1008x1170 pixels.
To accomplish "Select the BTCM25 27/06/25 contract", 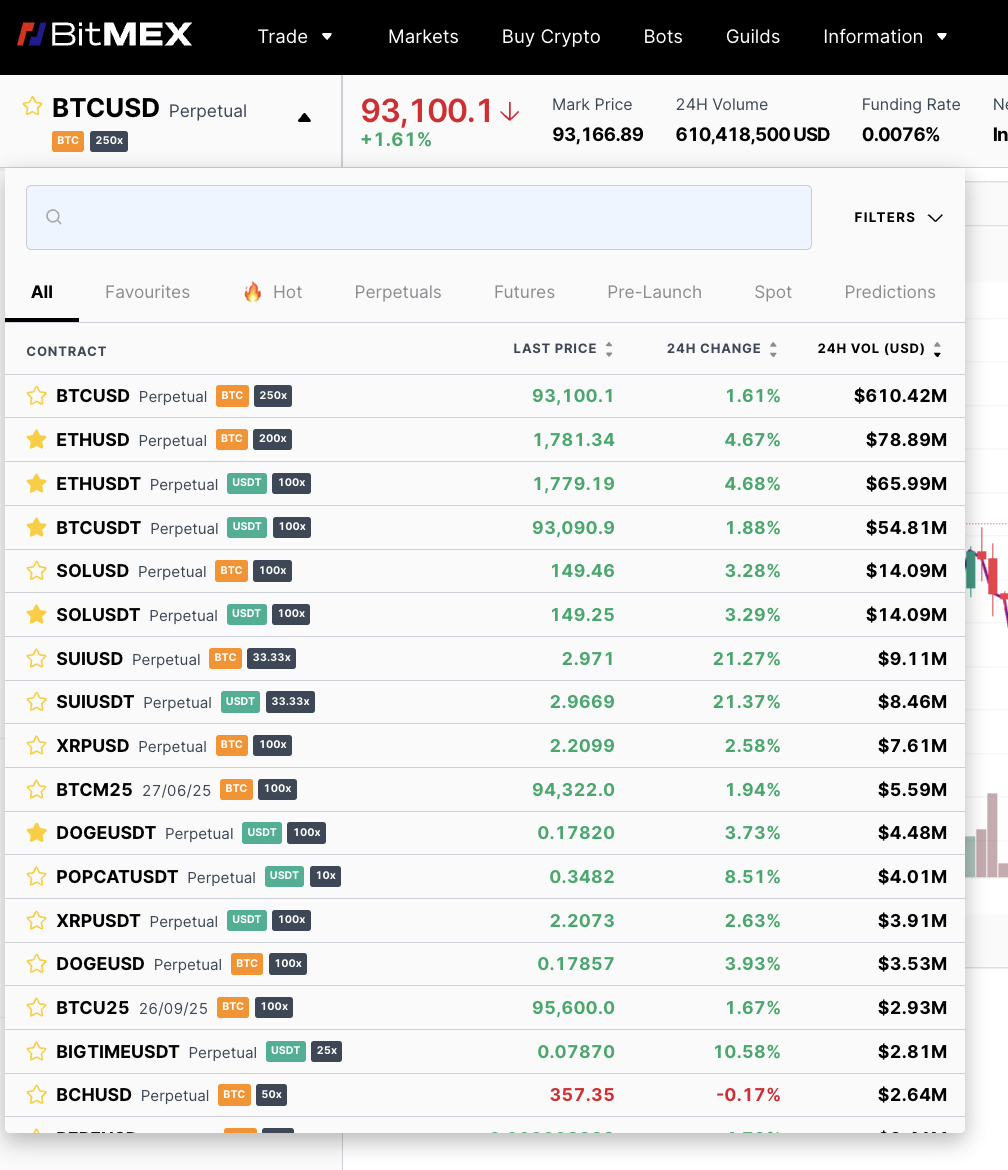I will (485, 789).
